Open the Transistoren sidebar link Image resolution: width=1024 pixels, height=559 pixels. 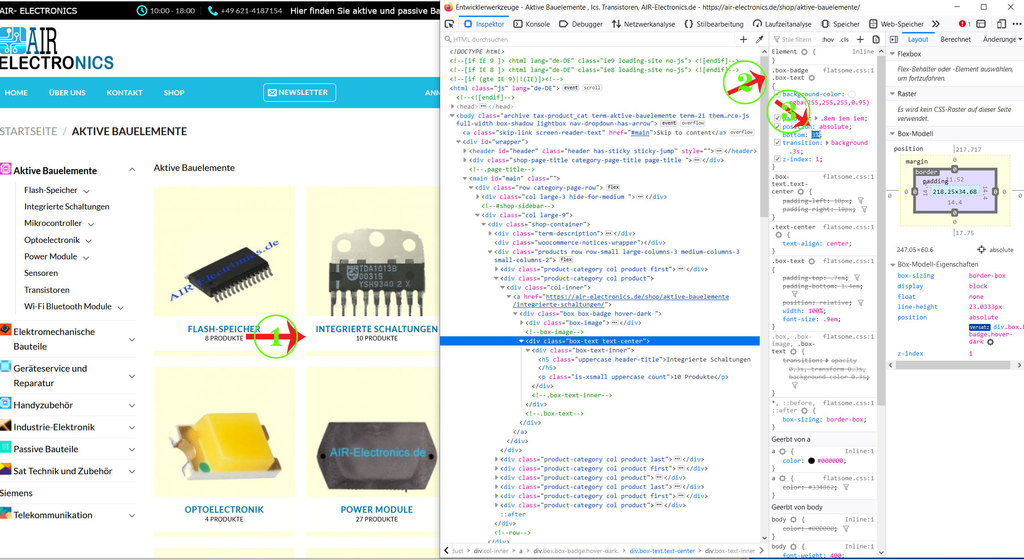(x=46, y=290)
